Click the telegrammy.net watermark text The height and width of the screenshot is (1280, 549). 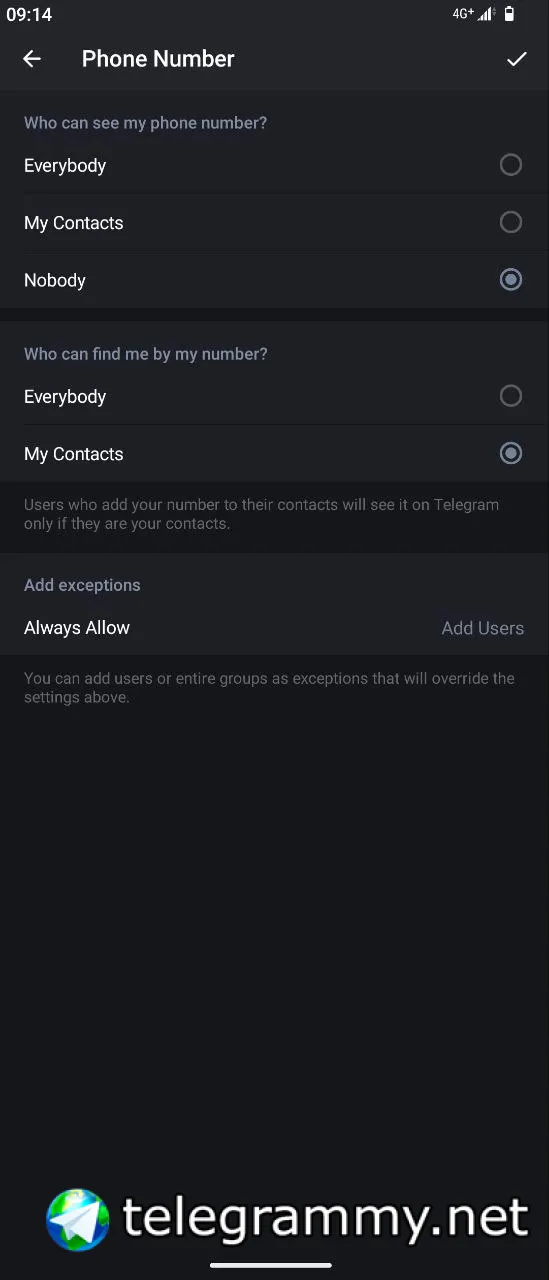coord(325,1218)
